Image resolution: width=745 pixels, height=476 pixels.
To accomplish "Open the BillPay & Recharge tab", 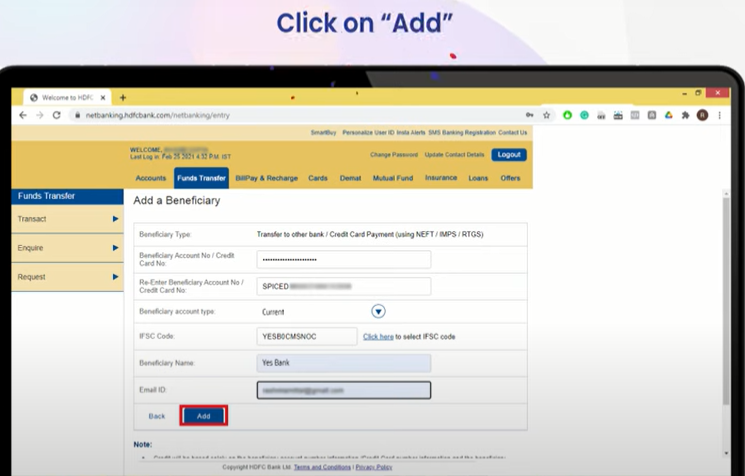I will coord(267,178).
